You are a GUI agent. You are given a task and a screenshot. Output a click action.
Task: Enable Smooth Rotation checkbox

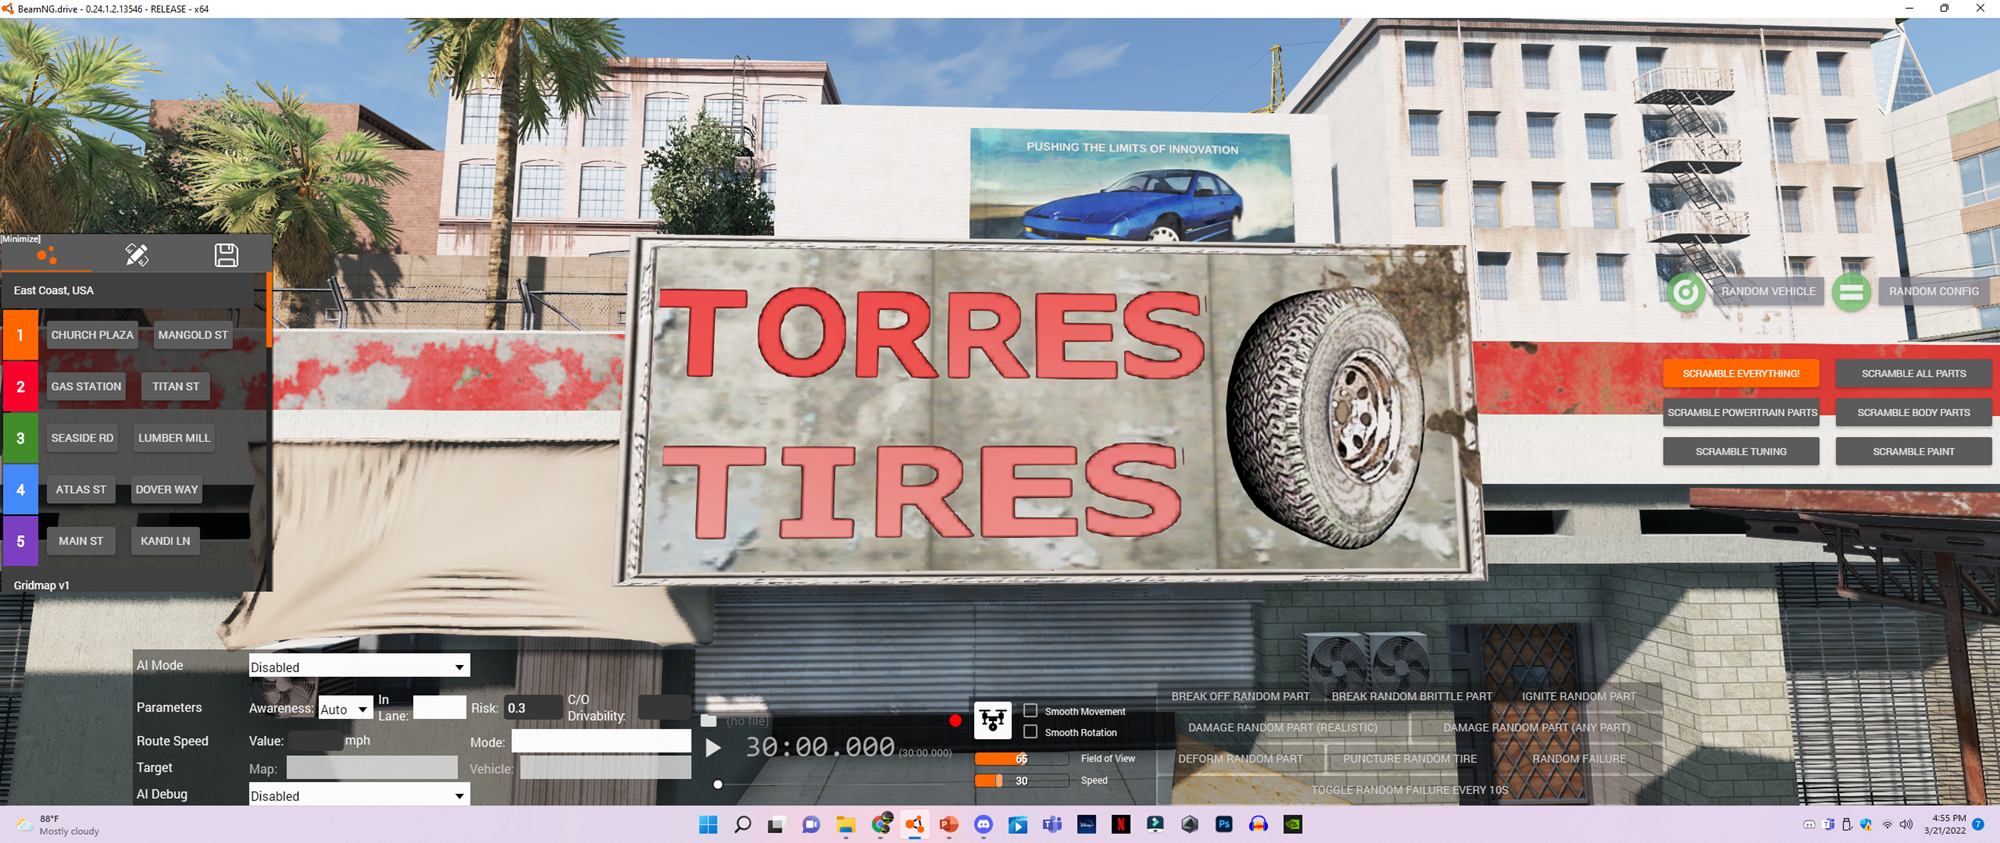click(1030, 732)
